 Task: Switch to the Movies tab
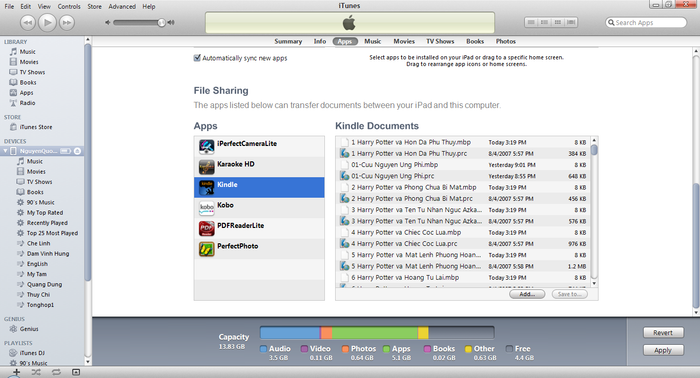pyautogui.click(x=404, y=41)
